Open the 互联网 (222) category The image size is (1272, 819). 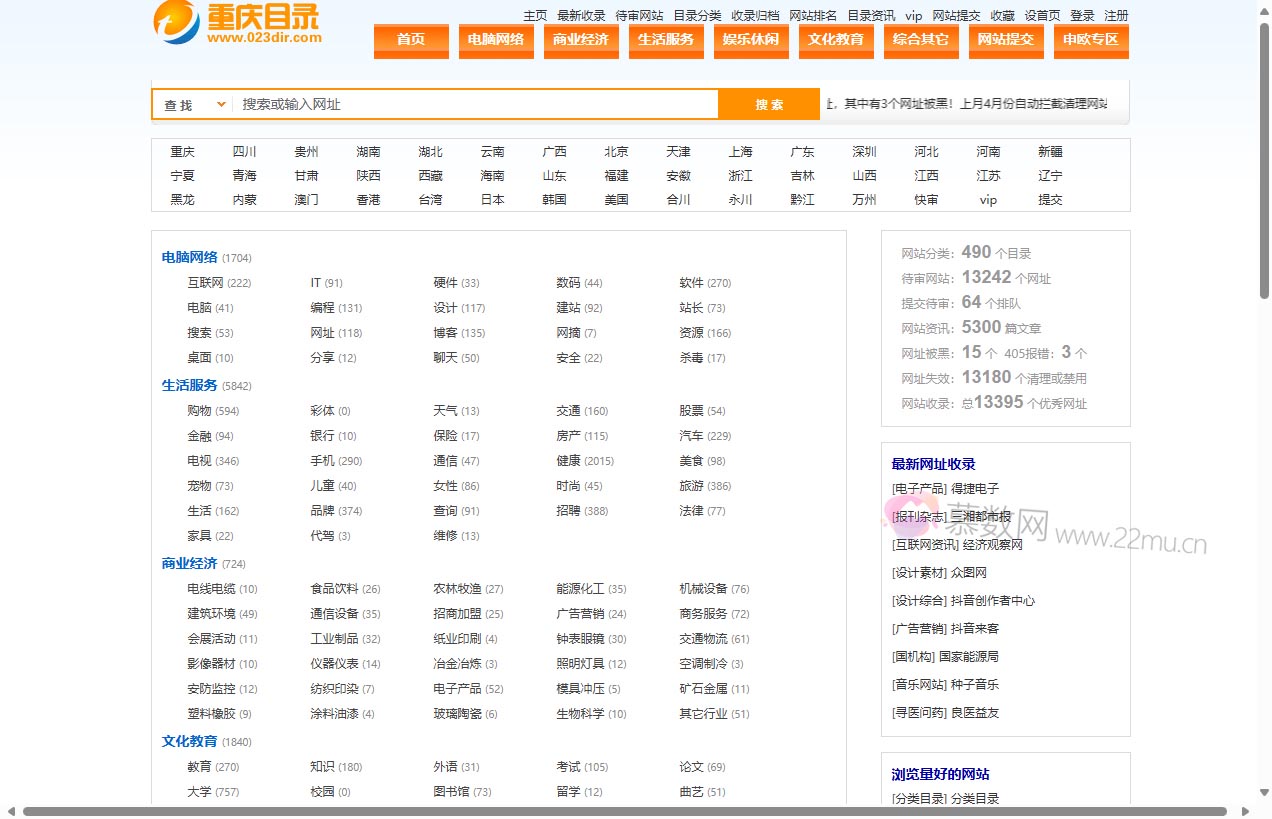click(206, 283)
